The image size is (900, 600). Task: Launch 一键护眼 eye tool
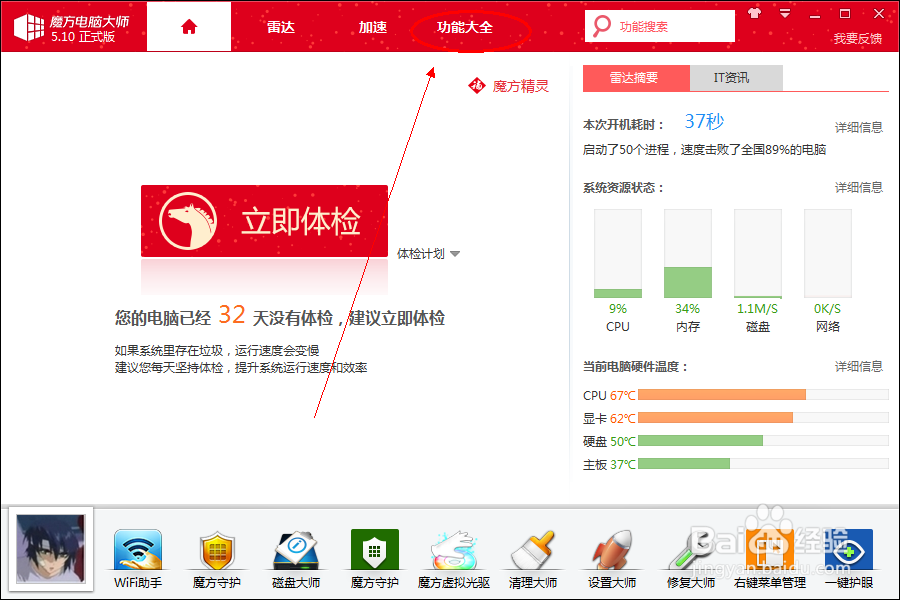(849, 558)
